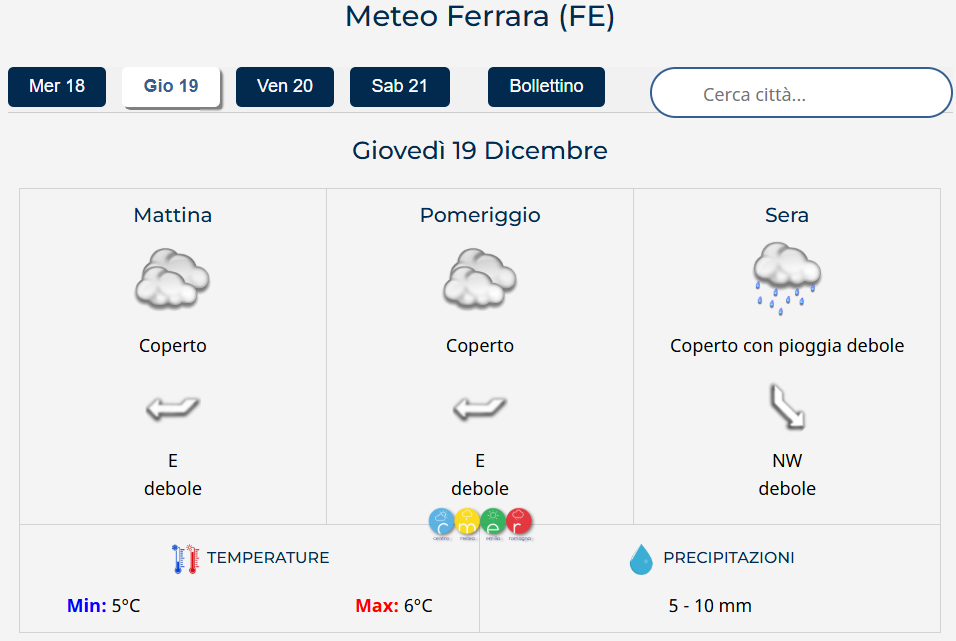Click the morning overcast cloud icon
Viewport: 956px width, 641px height.
click(172, 279)
